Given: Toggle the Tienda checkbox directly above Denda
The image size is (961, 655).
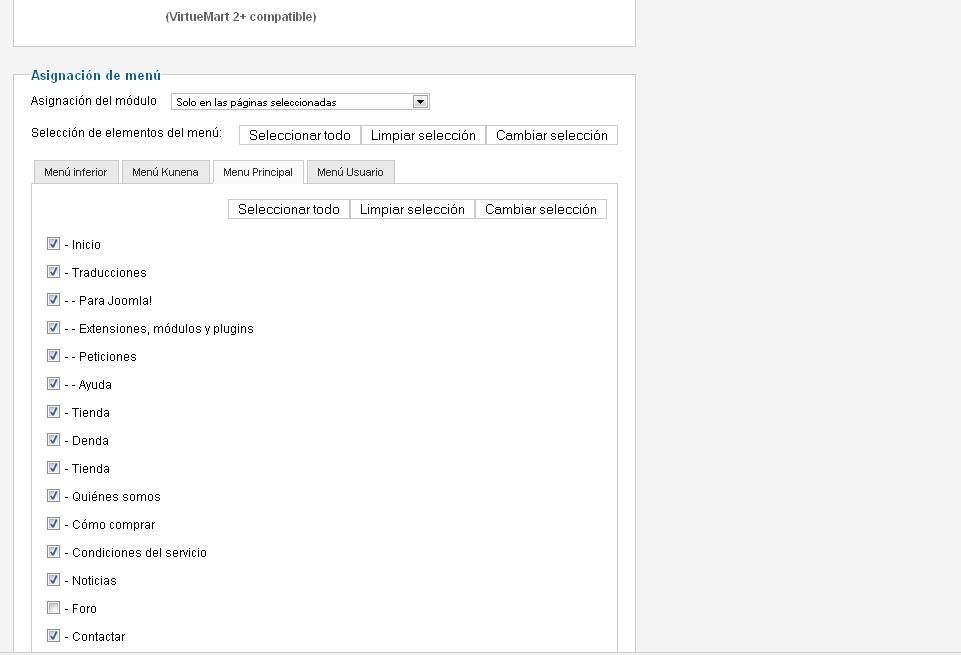Looking at the screenshot, I should [53, 412].
